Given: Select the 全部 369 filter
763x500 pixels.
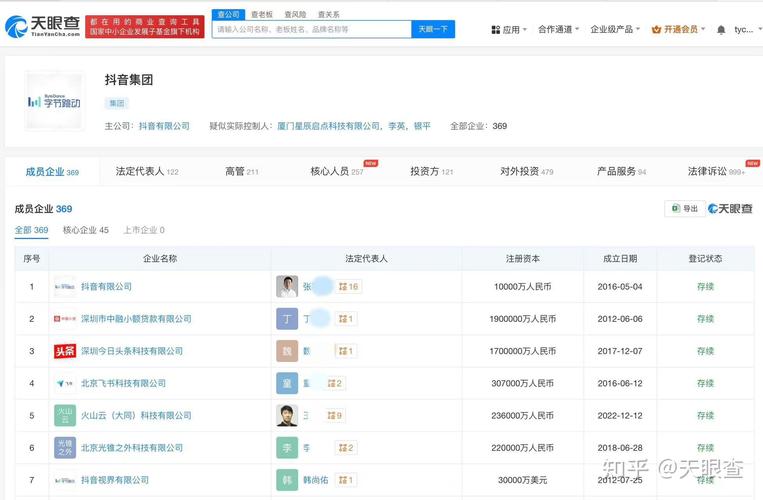Looking at the screenshot, I should 31,230.
